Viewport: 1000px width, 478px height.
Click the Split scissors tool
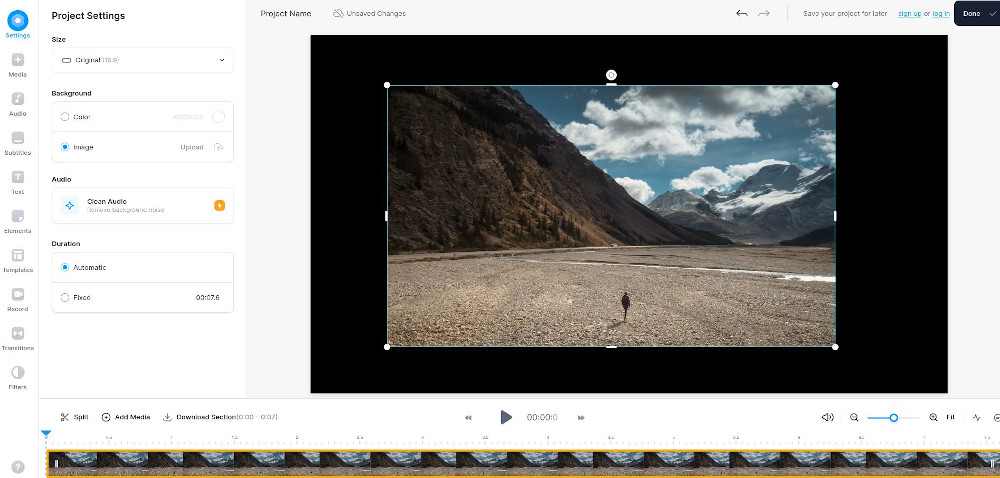(x=65, y=417)
